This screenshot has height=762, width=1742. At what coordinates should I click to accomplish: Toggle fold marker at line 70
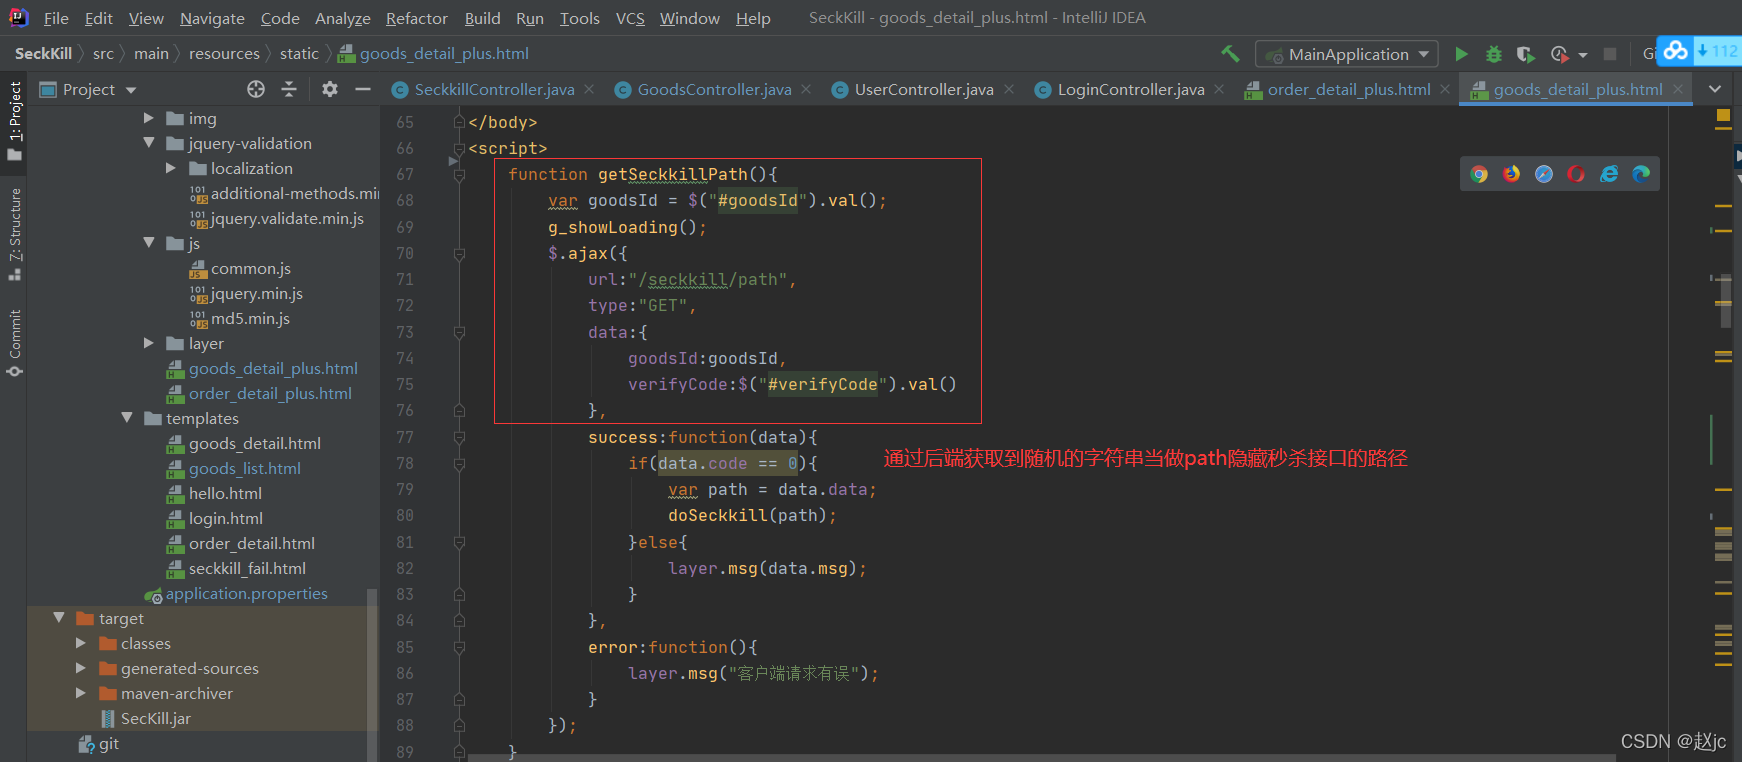click(x=459, y=254)
